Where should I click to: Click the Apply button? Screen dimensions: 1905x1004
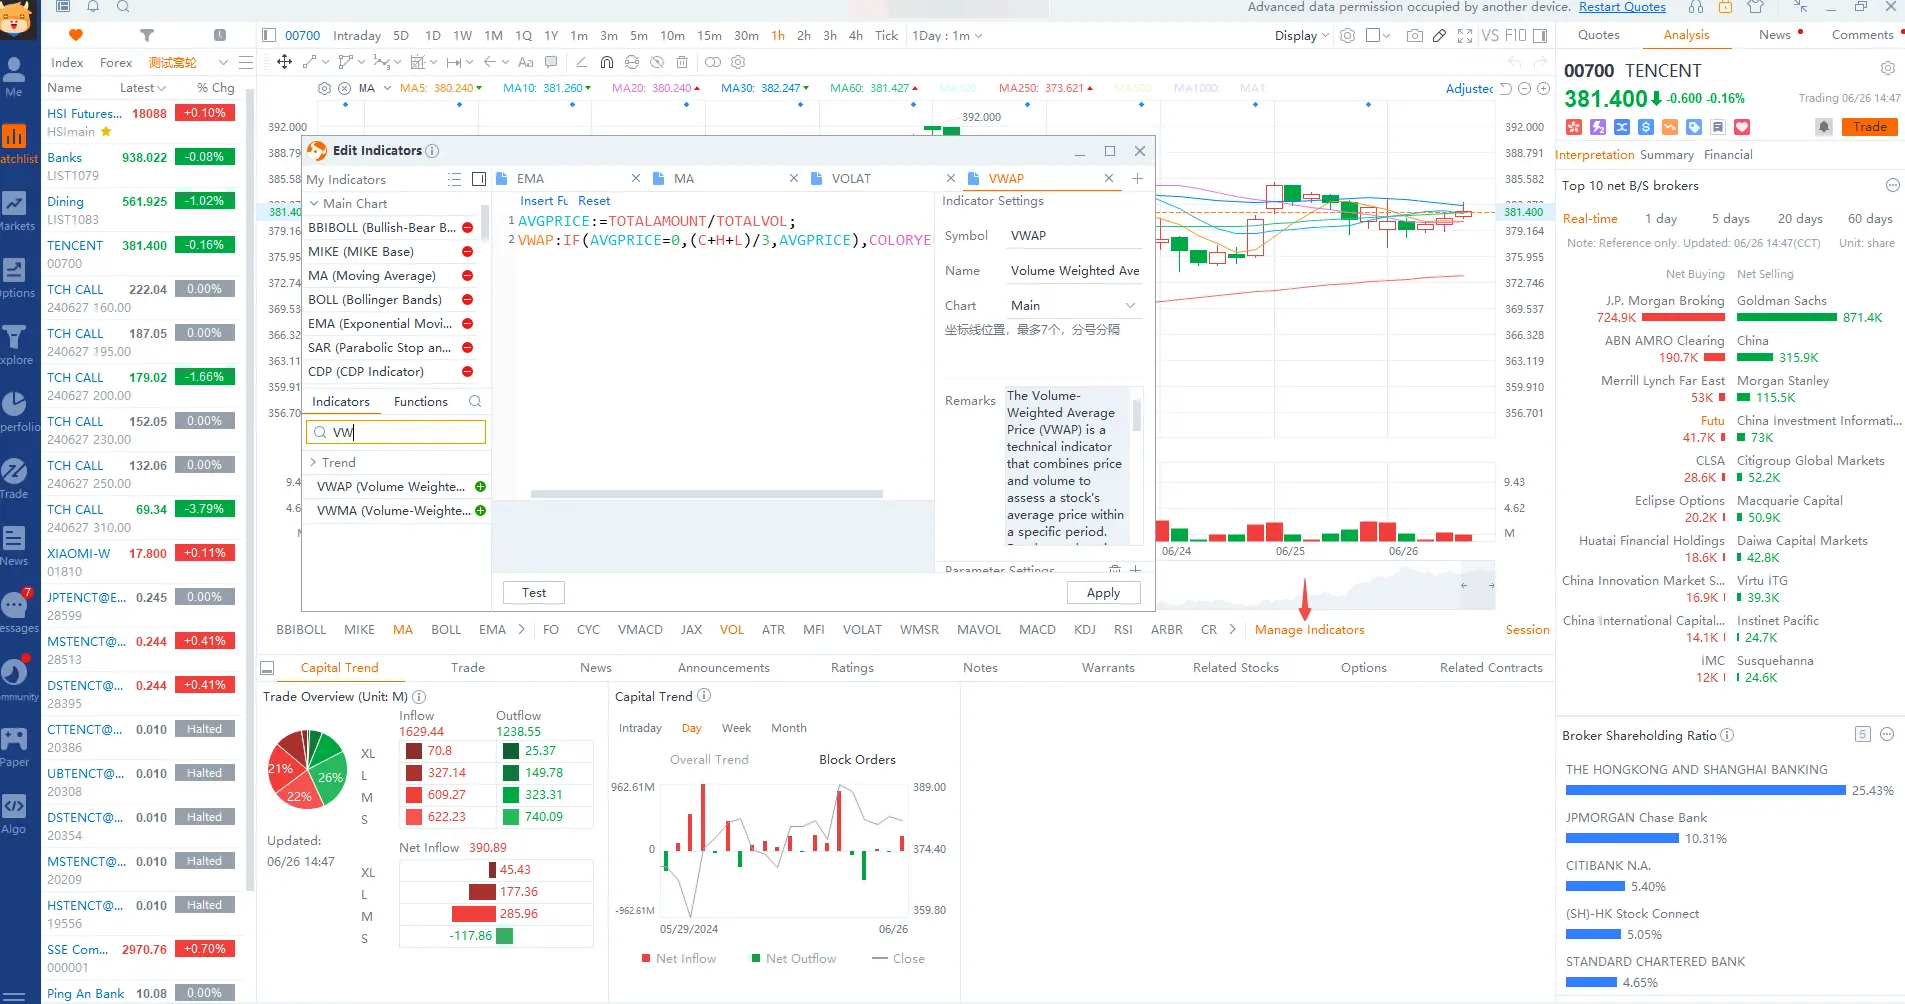[1103, 593]
